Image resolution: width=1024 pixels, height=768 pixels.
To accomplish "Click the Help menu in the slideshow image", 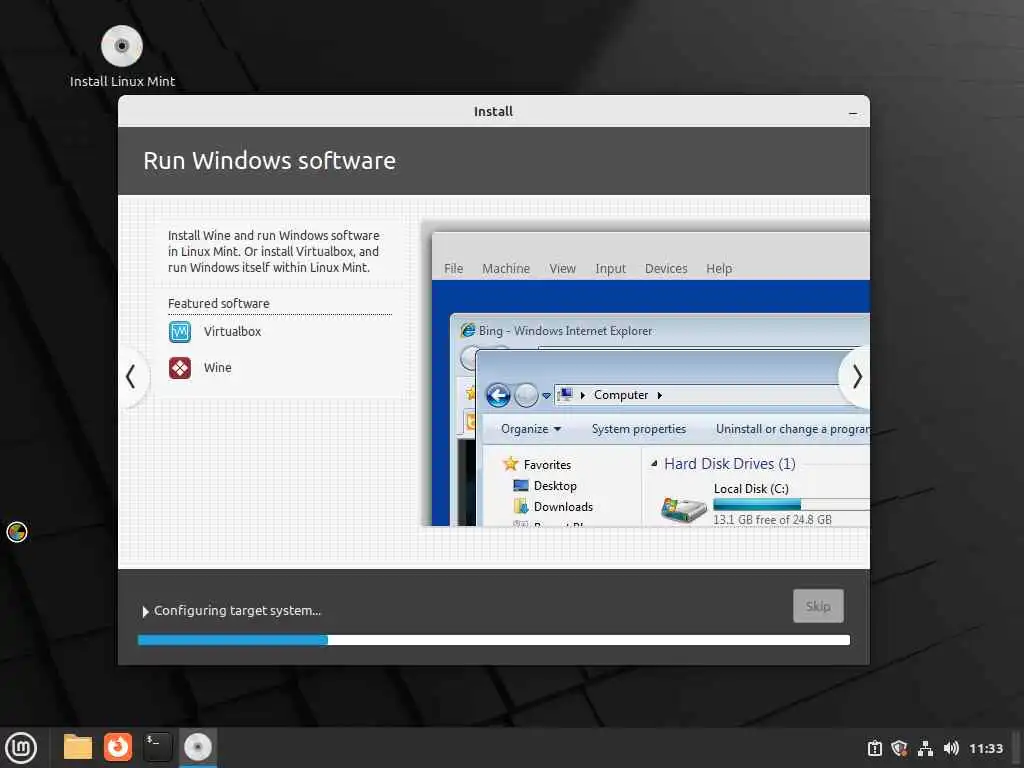I will click(x=719, y=268).
